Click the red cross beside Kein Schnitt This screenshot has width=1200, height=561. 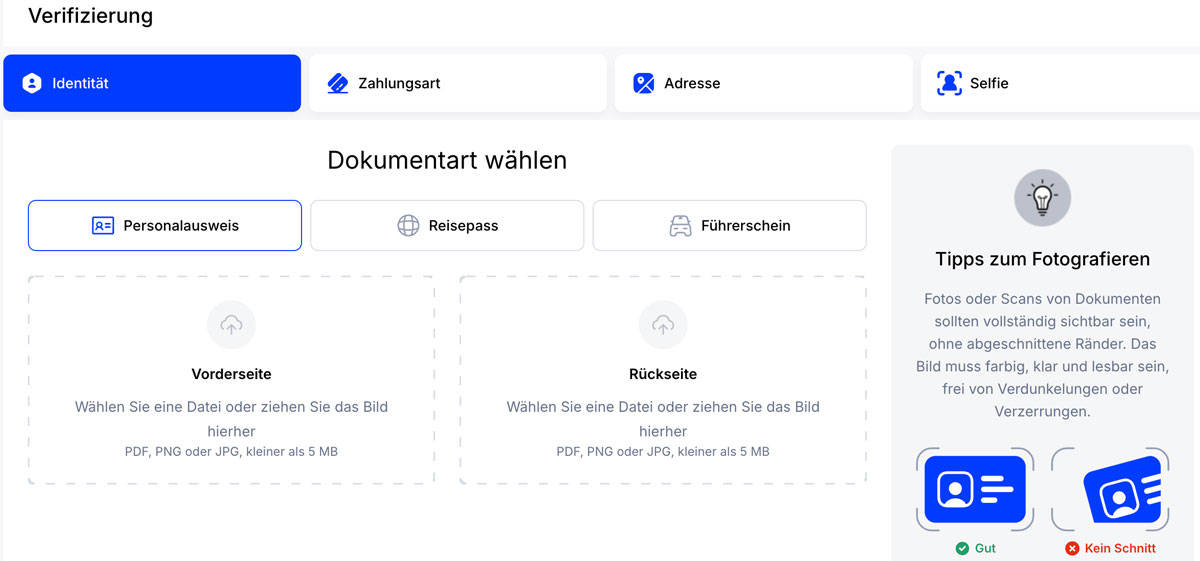pos(1072,548)
